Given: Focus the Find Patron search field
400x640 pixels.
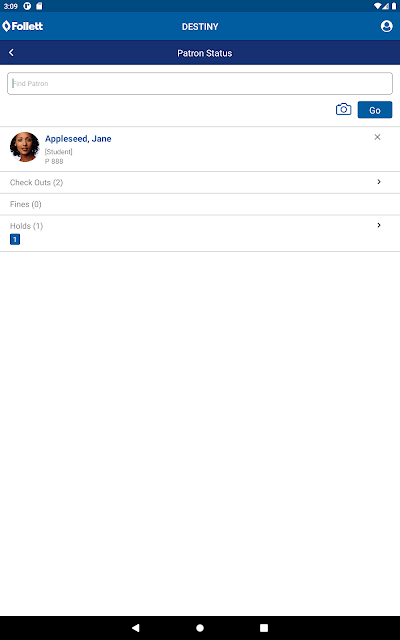Looking at the screenshot, I should pyautogui.click(x=200, y=83).
